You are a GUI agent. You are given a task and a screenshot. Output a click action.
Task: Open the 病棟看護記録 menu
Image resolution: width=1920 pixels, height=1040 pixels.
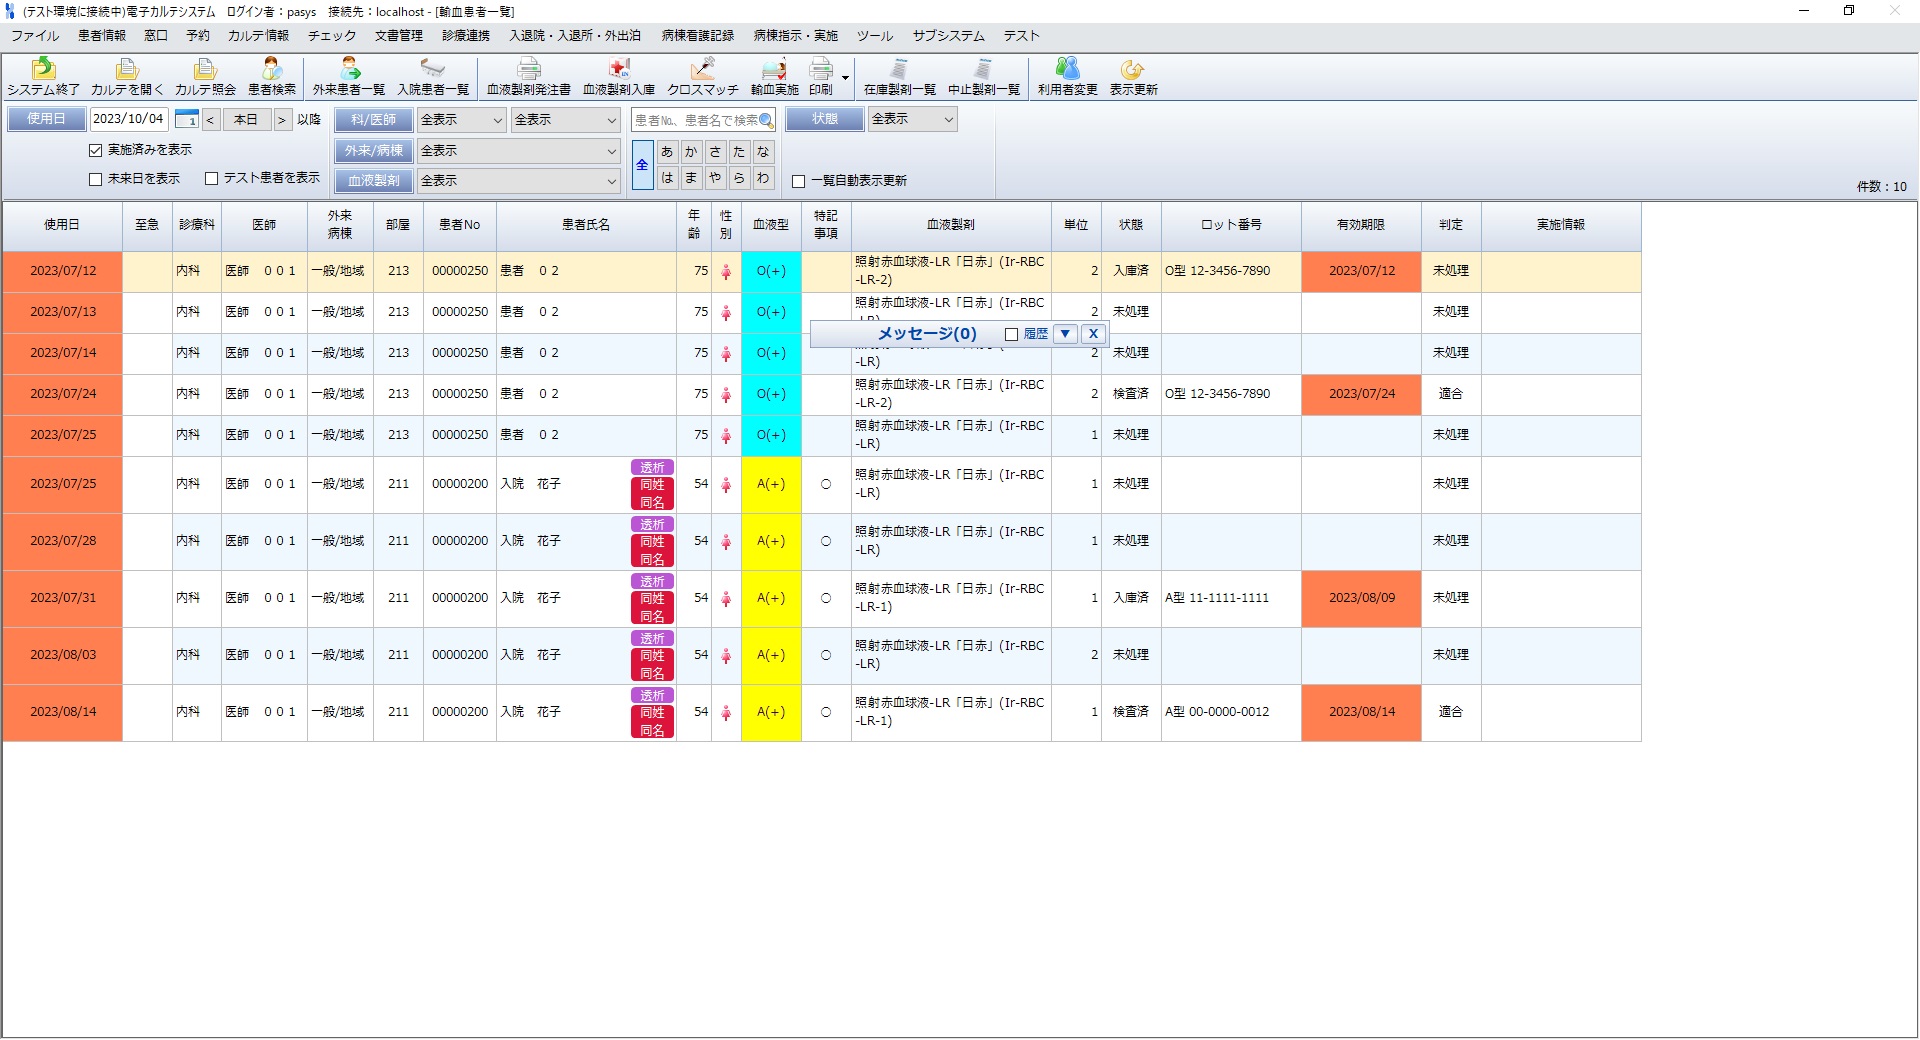point(697,36)
